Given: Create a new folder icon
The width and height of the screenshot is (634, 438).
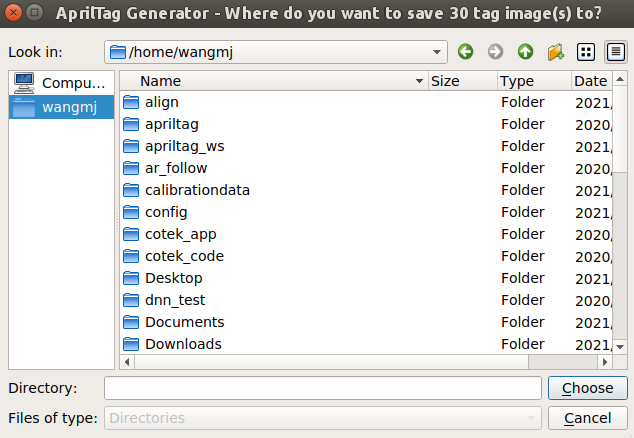Looking at the screenshot, I should (556, 52).
